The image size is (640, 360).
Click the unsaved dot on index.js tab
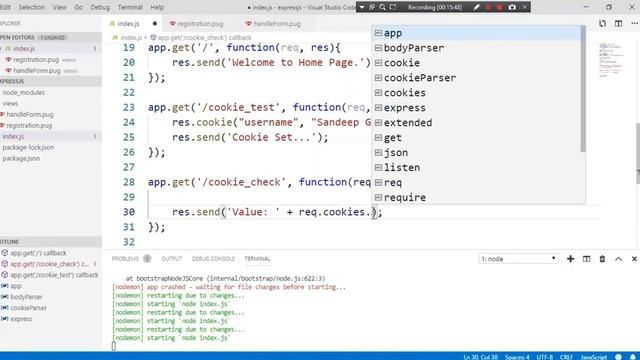[155, 24]
